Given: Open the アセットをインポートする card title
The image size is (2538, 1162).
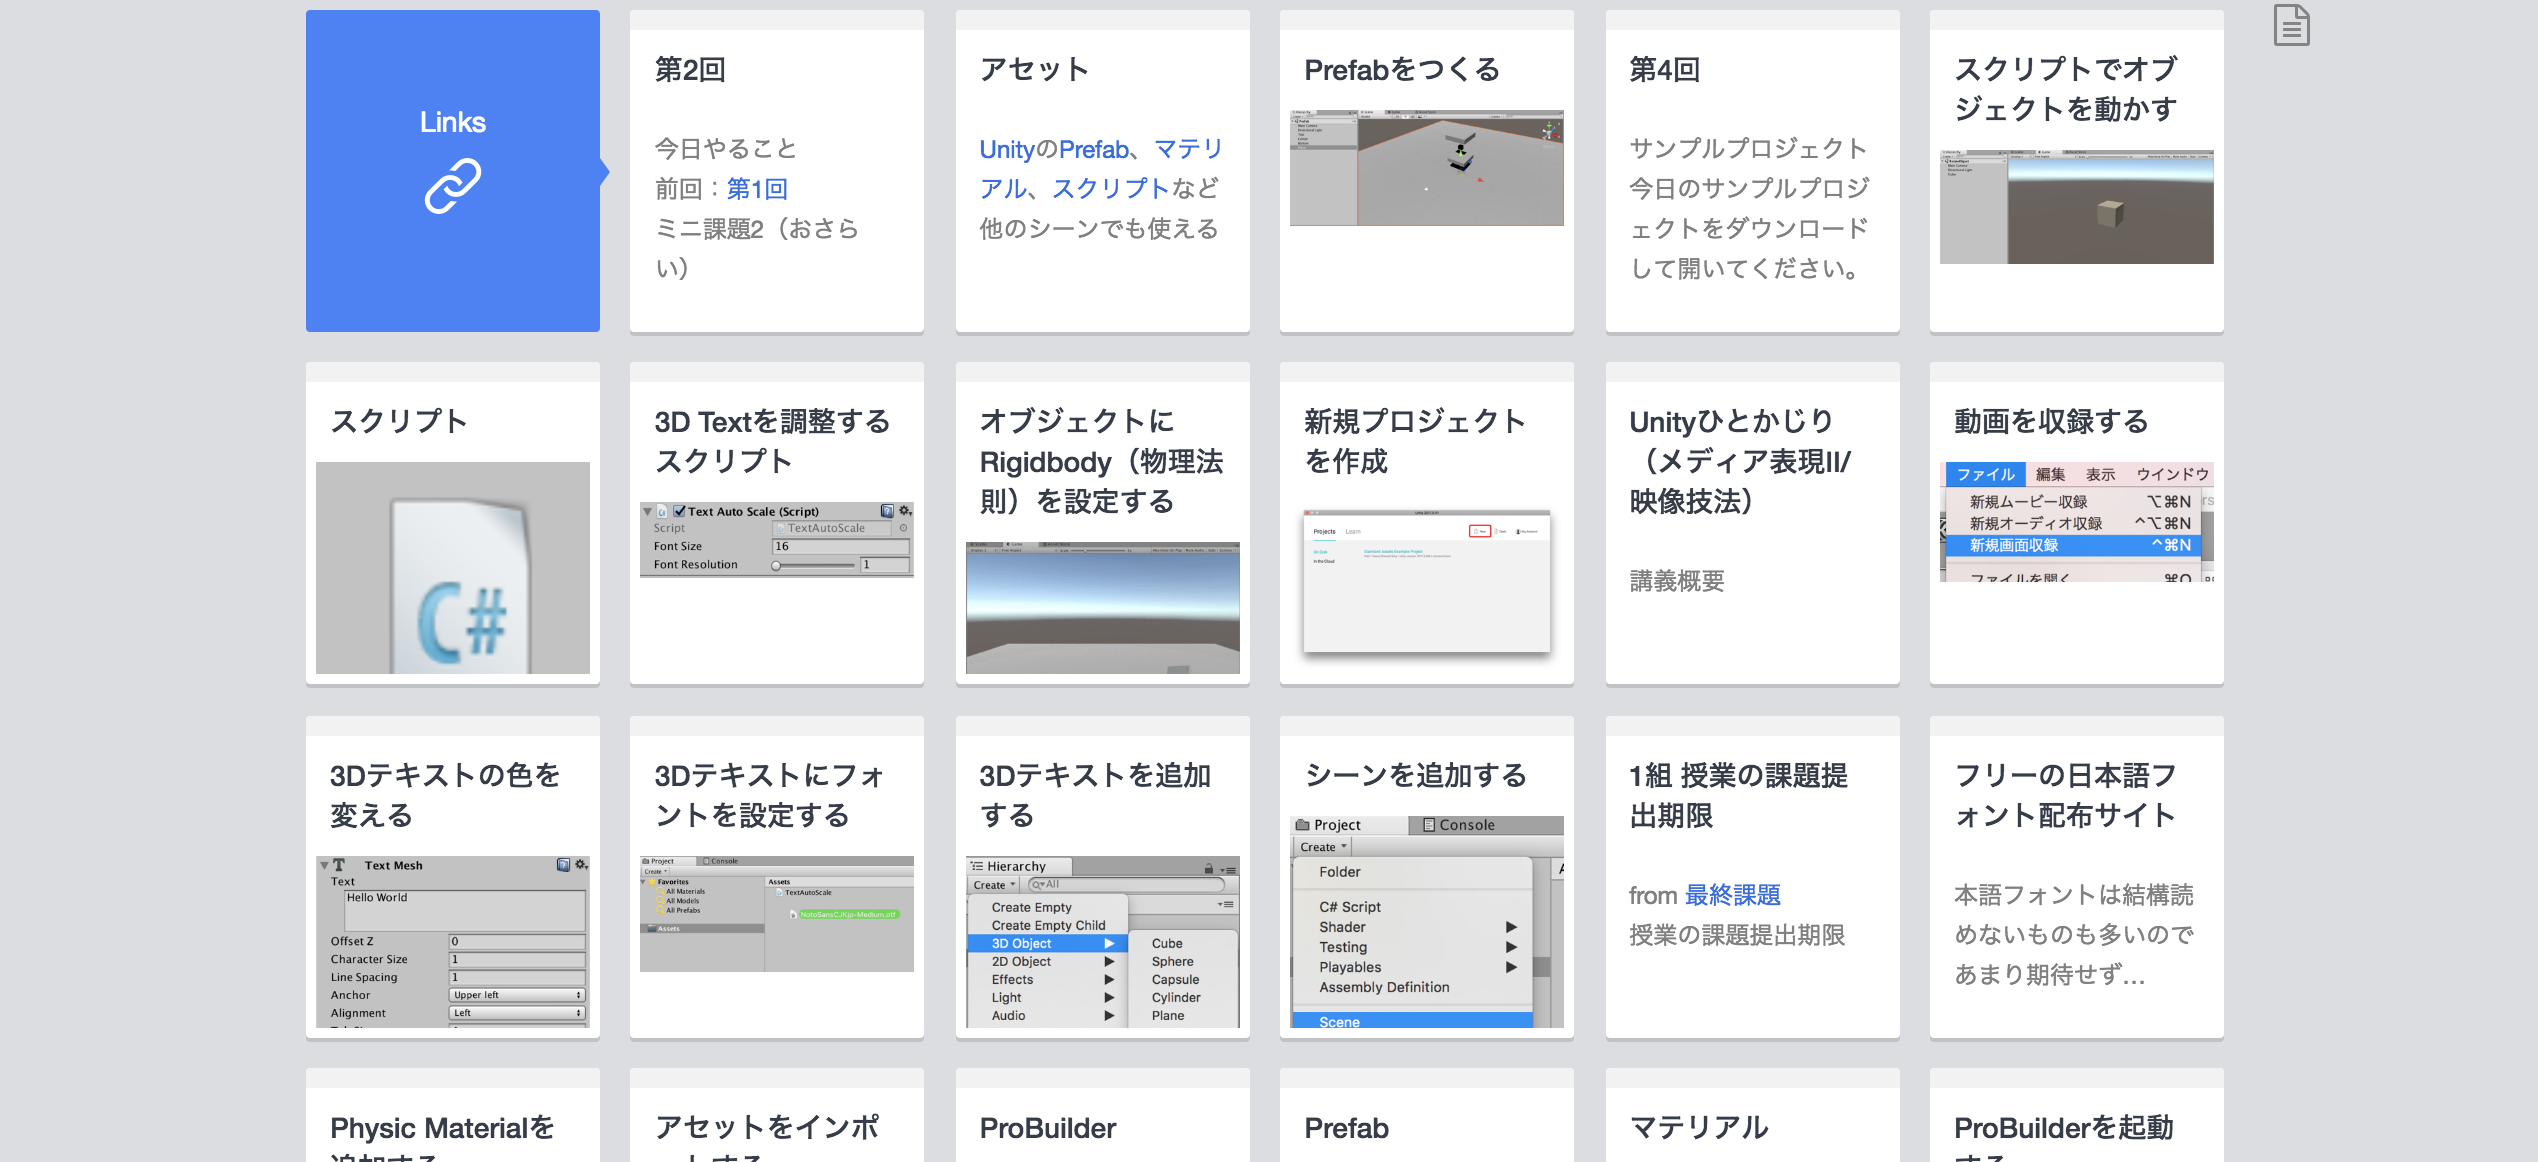Looking at the screenshot, I should pyautogui.click(x=767, y=1139).
